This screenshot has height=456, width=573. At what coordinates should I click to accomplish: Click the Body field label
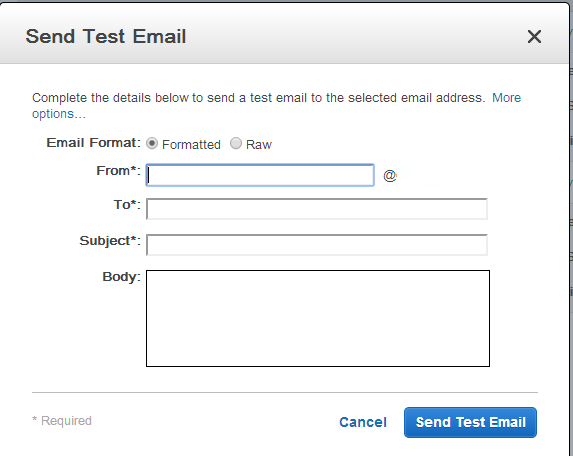(x=122, y=277)
